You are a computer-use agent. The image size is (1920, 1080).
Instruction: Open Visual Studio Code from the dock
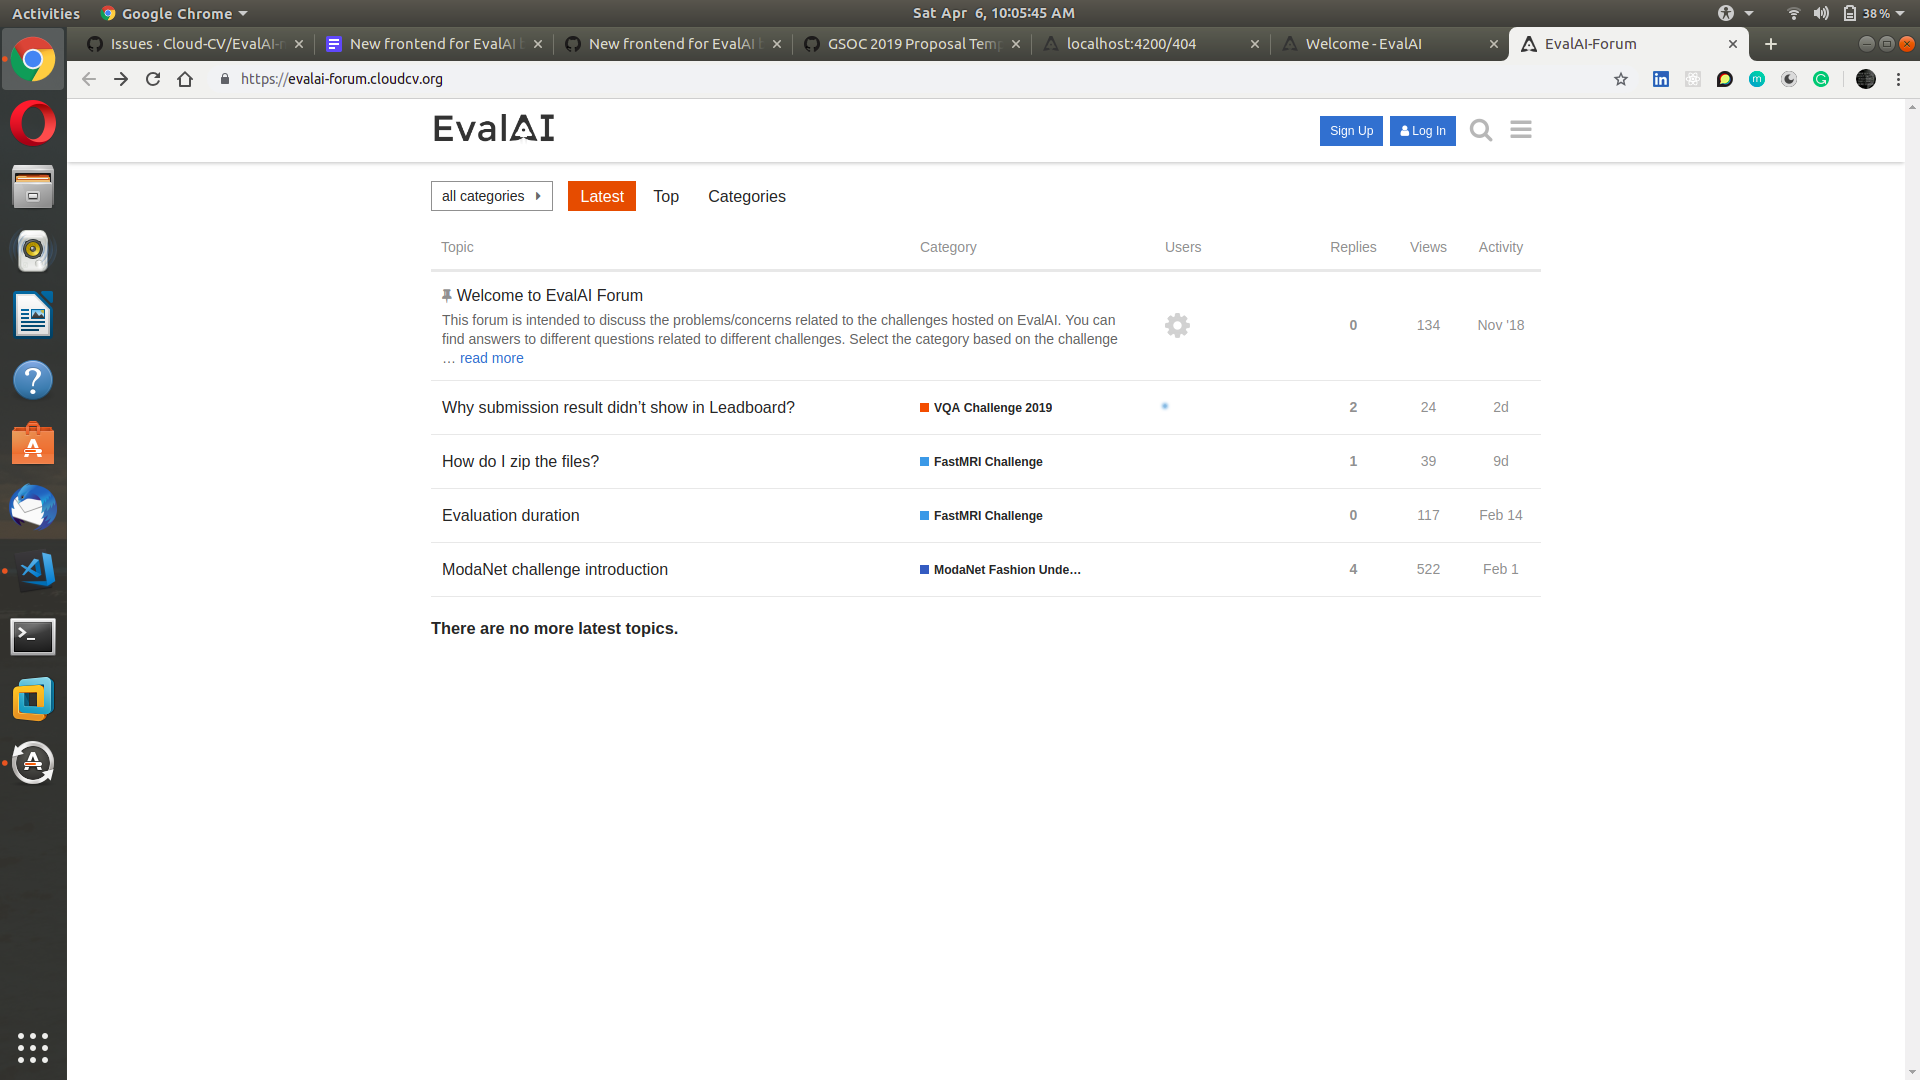coord(33,571)
